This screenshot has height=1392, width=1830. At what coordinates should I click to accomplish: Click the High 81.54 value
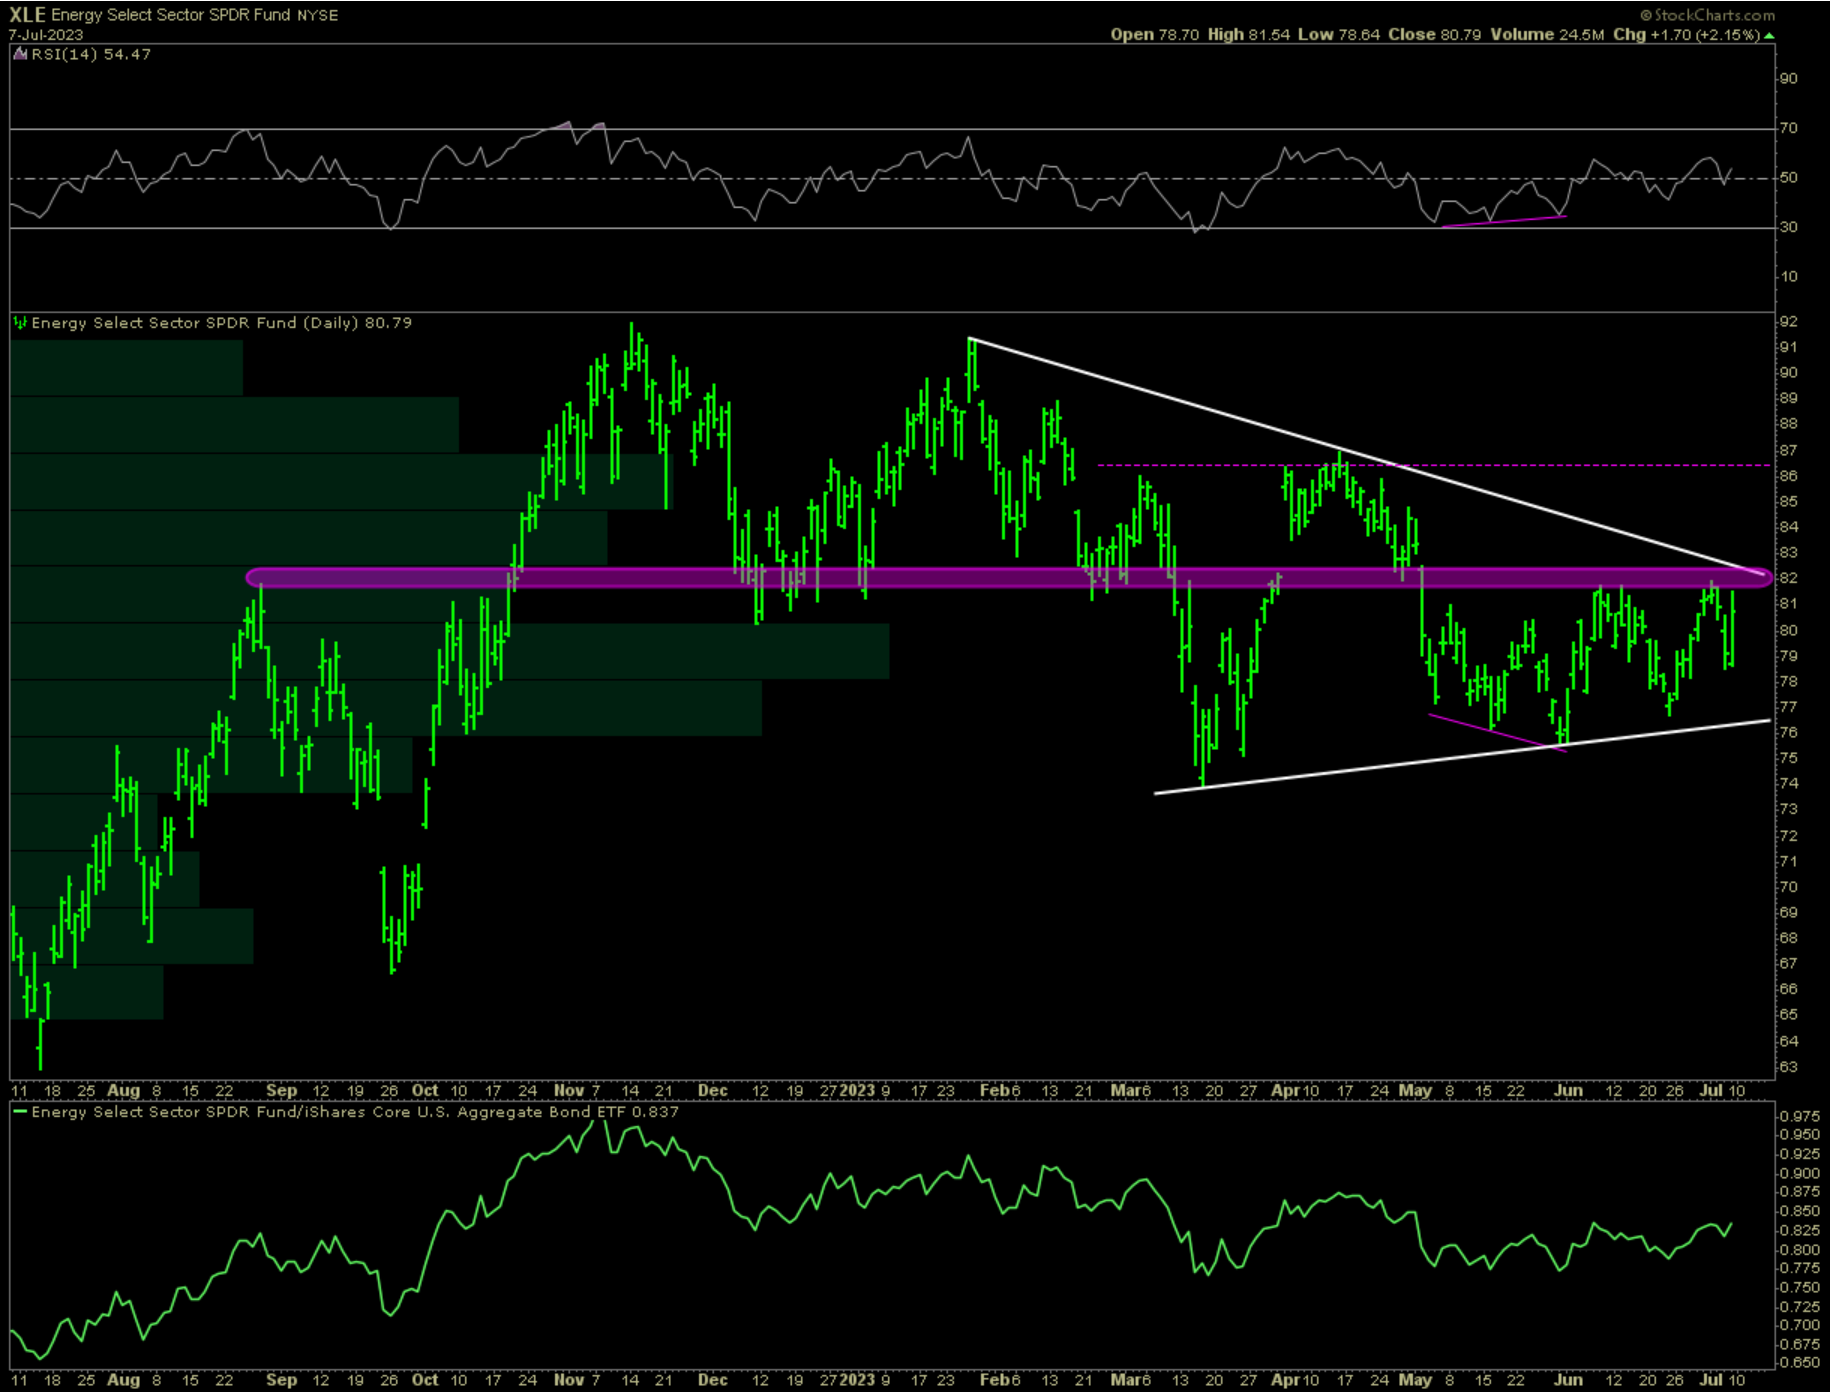point(1248,35)
